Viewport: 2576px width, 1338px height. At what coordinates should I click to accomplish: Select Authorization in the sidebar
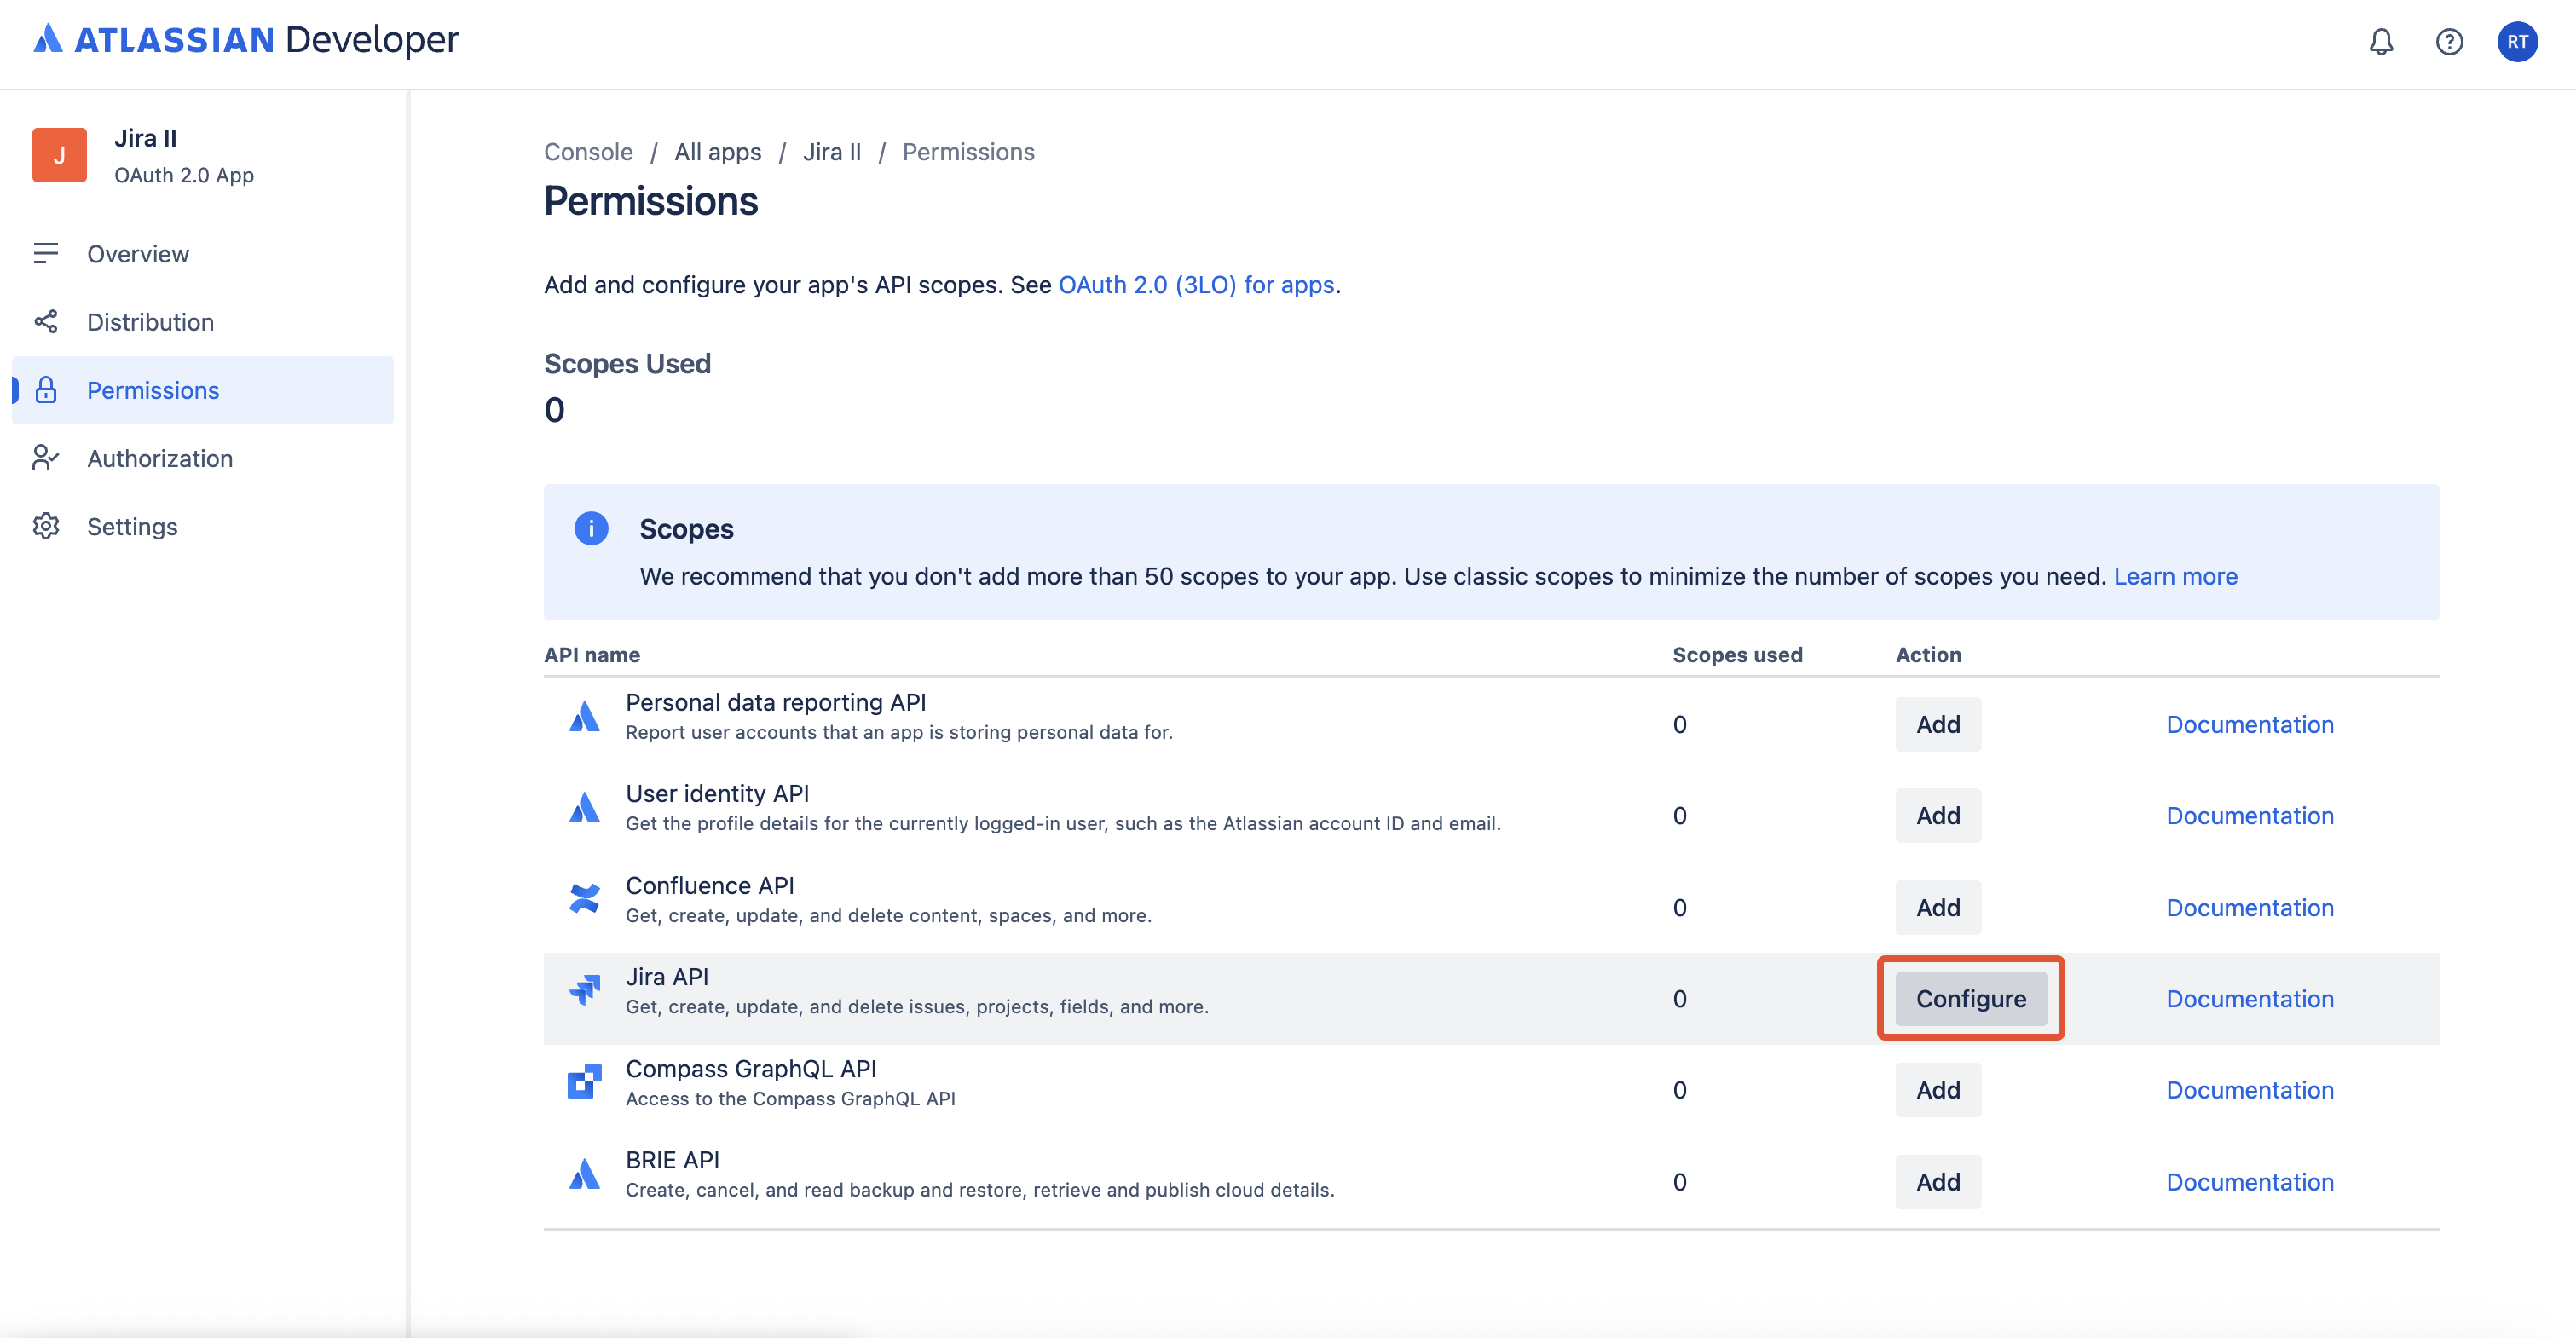(160, 458)
